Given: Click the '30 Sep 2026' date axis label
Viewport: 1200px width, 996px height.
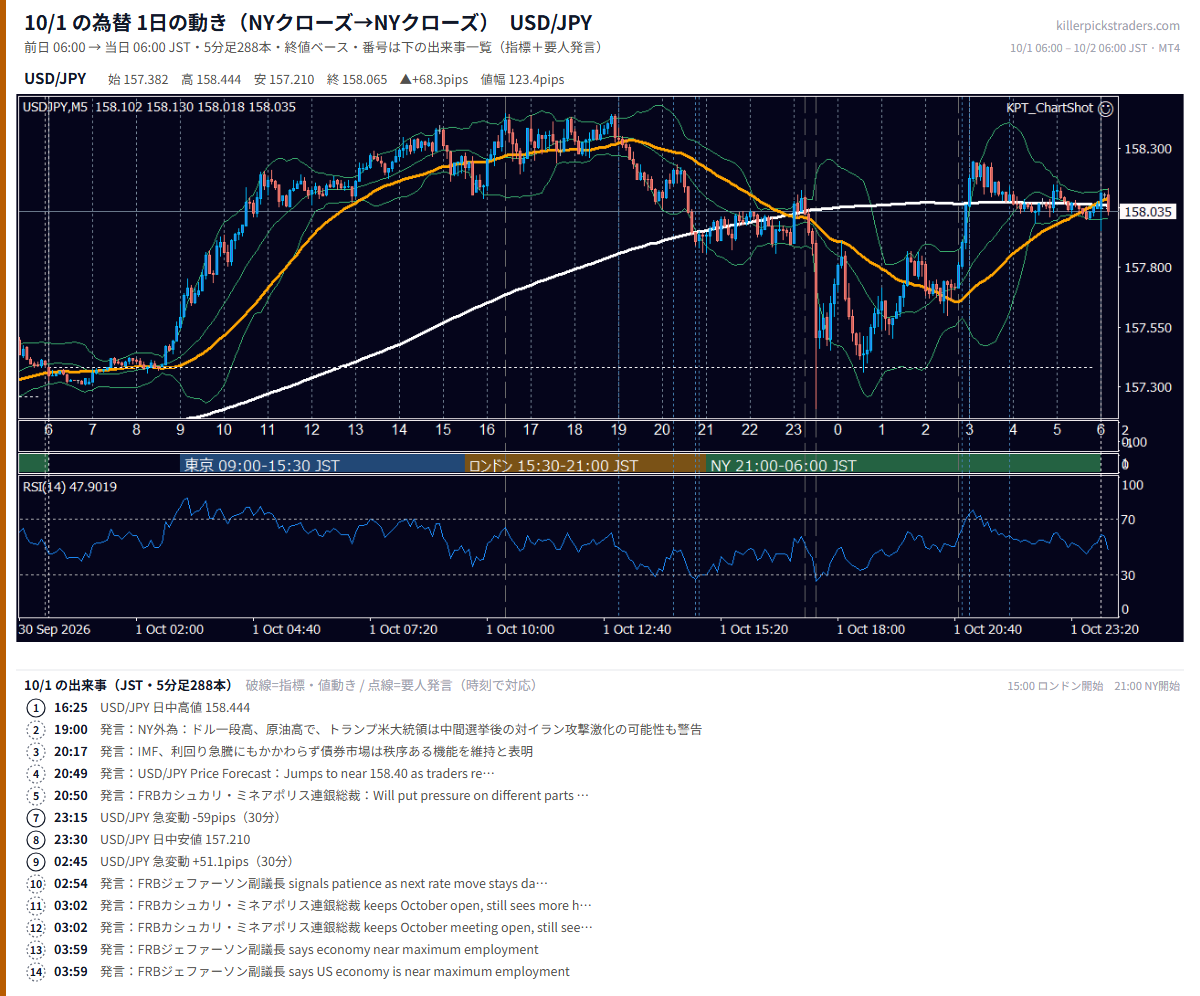Looking at the screenshot, I should click(55, 629).
